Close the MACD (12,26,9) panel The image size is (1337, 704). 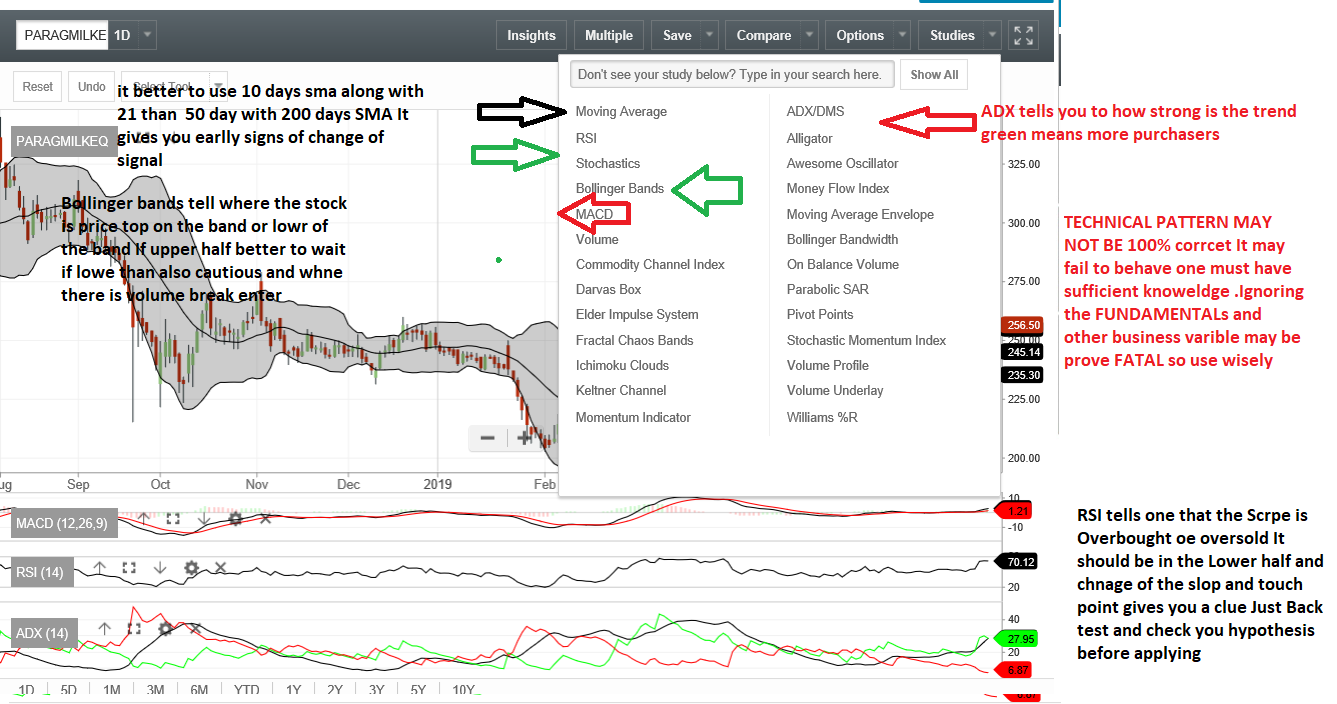(x=265, y=518)
